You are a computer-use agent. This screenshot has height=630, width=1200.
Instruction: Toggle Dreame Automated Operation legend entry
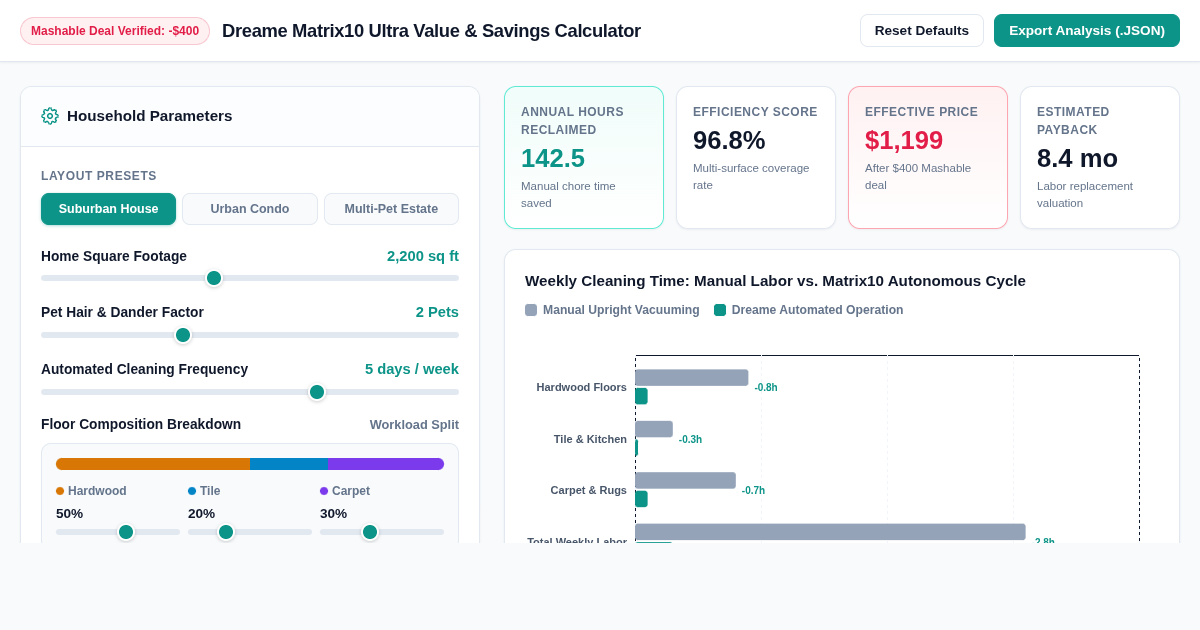809,310
